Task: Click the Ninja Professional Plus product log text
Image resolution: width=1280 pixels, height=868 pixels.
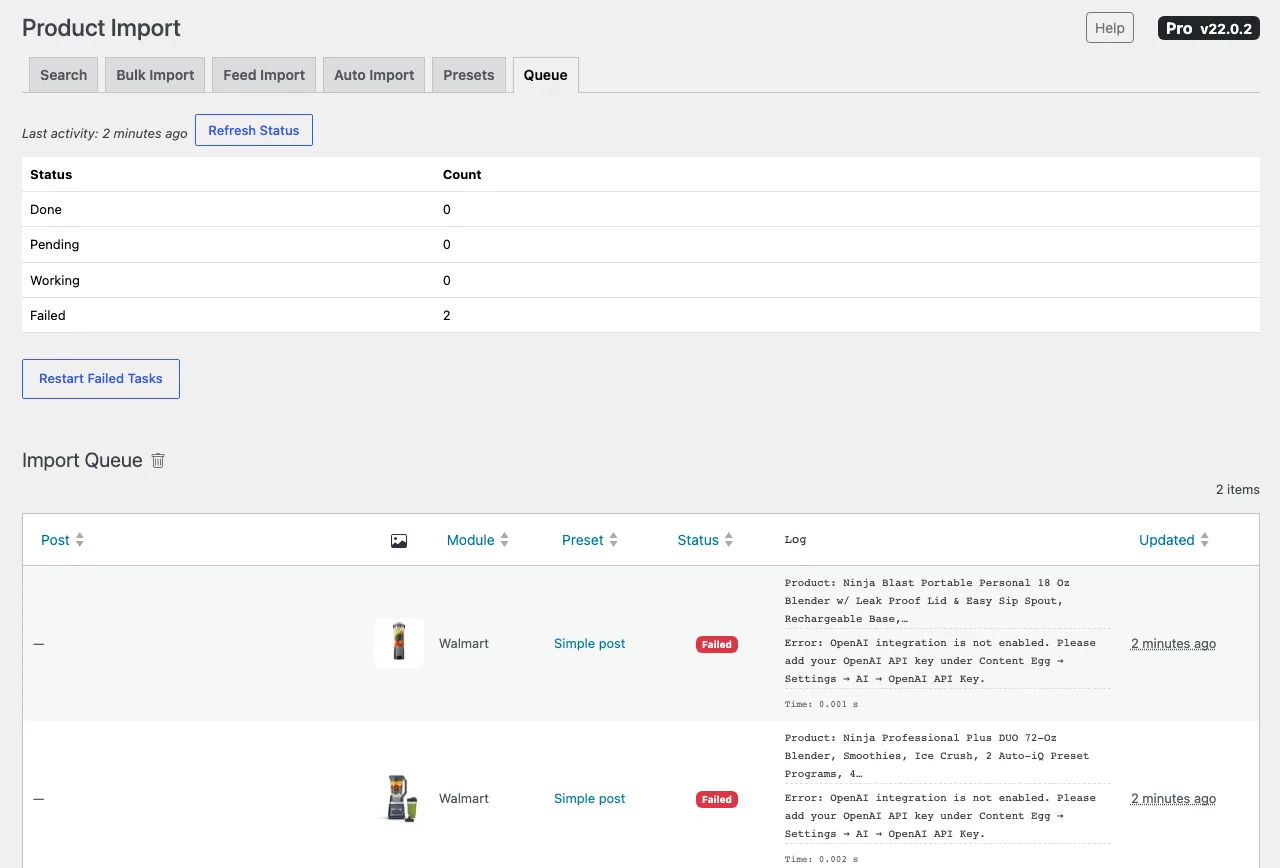Action: point(937,756)
